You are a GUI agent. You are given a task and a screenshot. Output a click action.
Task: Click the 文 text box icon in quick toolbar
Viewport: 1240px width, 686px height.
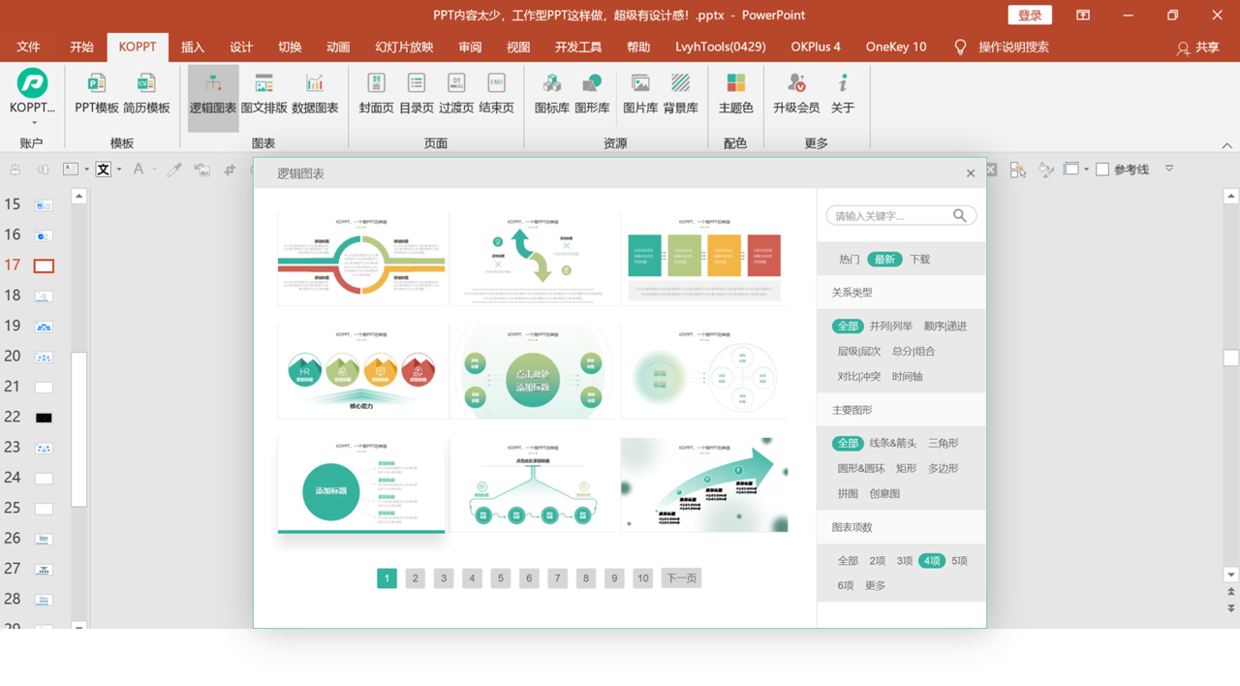pyautogui.click(x=103, y=170)
